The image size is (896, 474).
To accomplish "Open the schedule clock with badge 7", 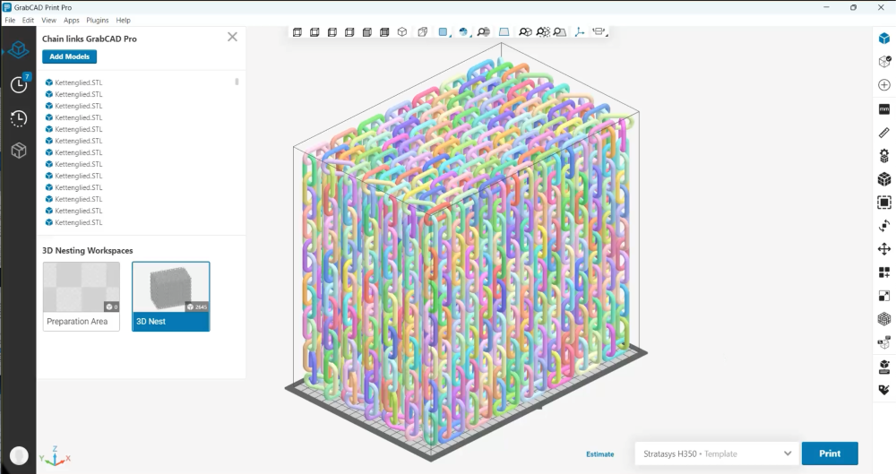I will pyautogui.click(x=19, y=84).
